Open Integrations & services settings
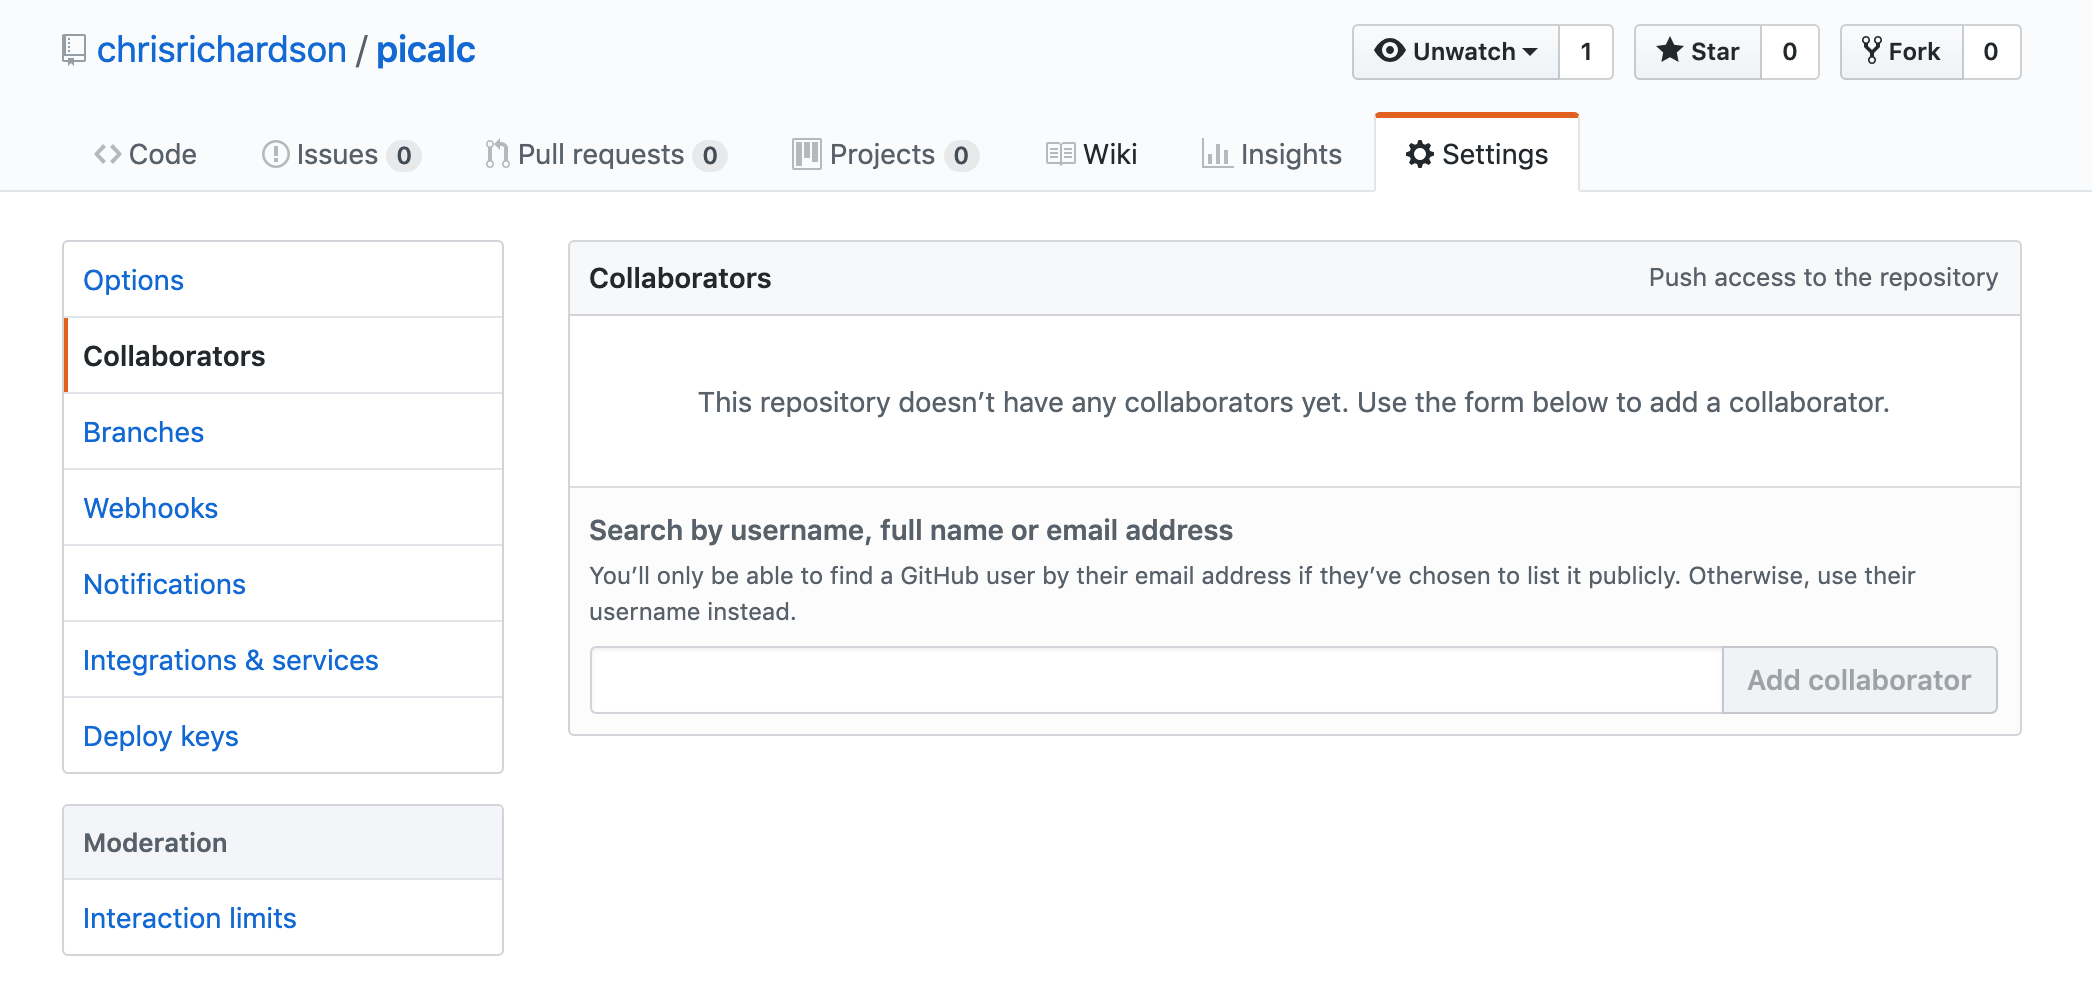The image size is (2092, 1000). [x=283, y=660]
